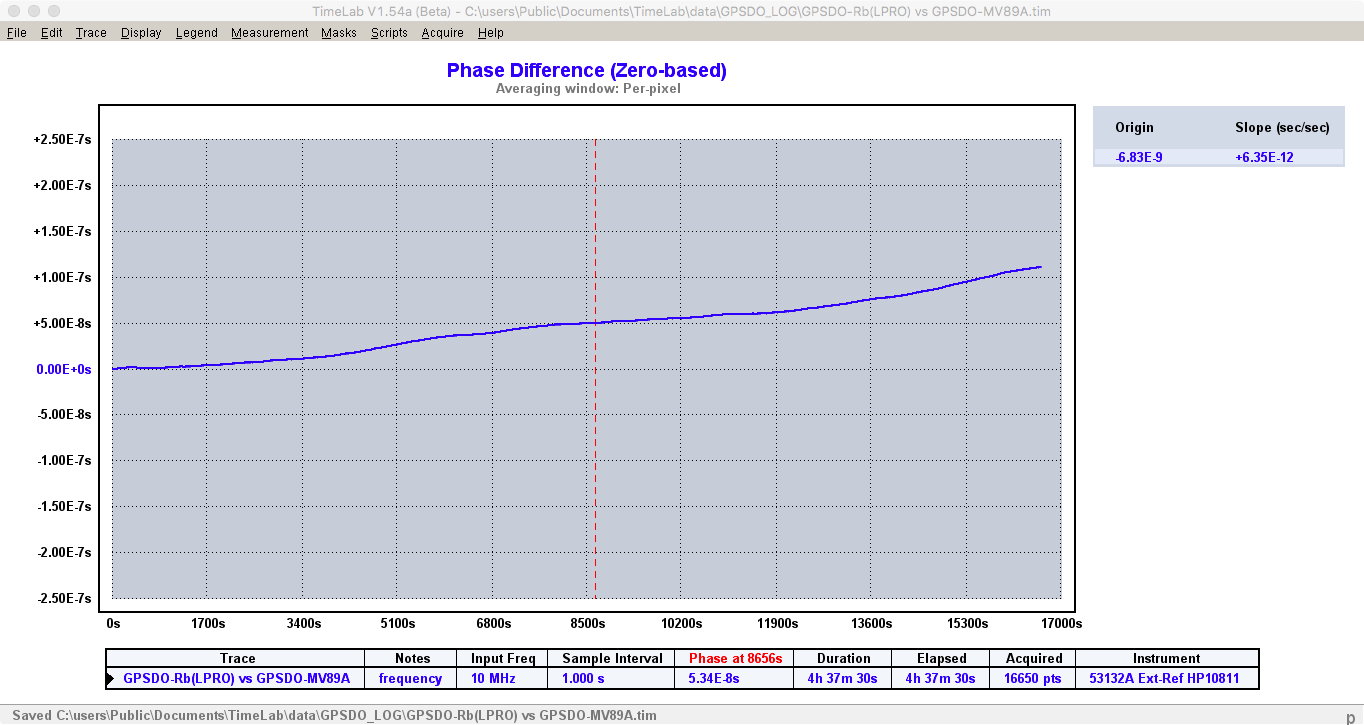Click the red close window button
This screenshot has width=1364, height=725.
(x=12, y=11)
